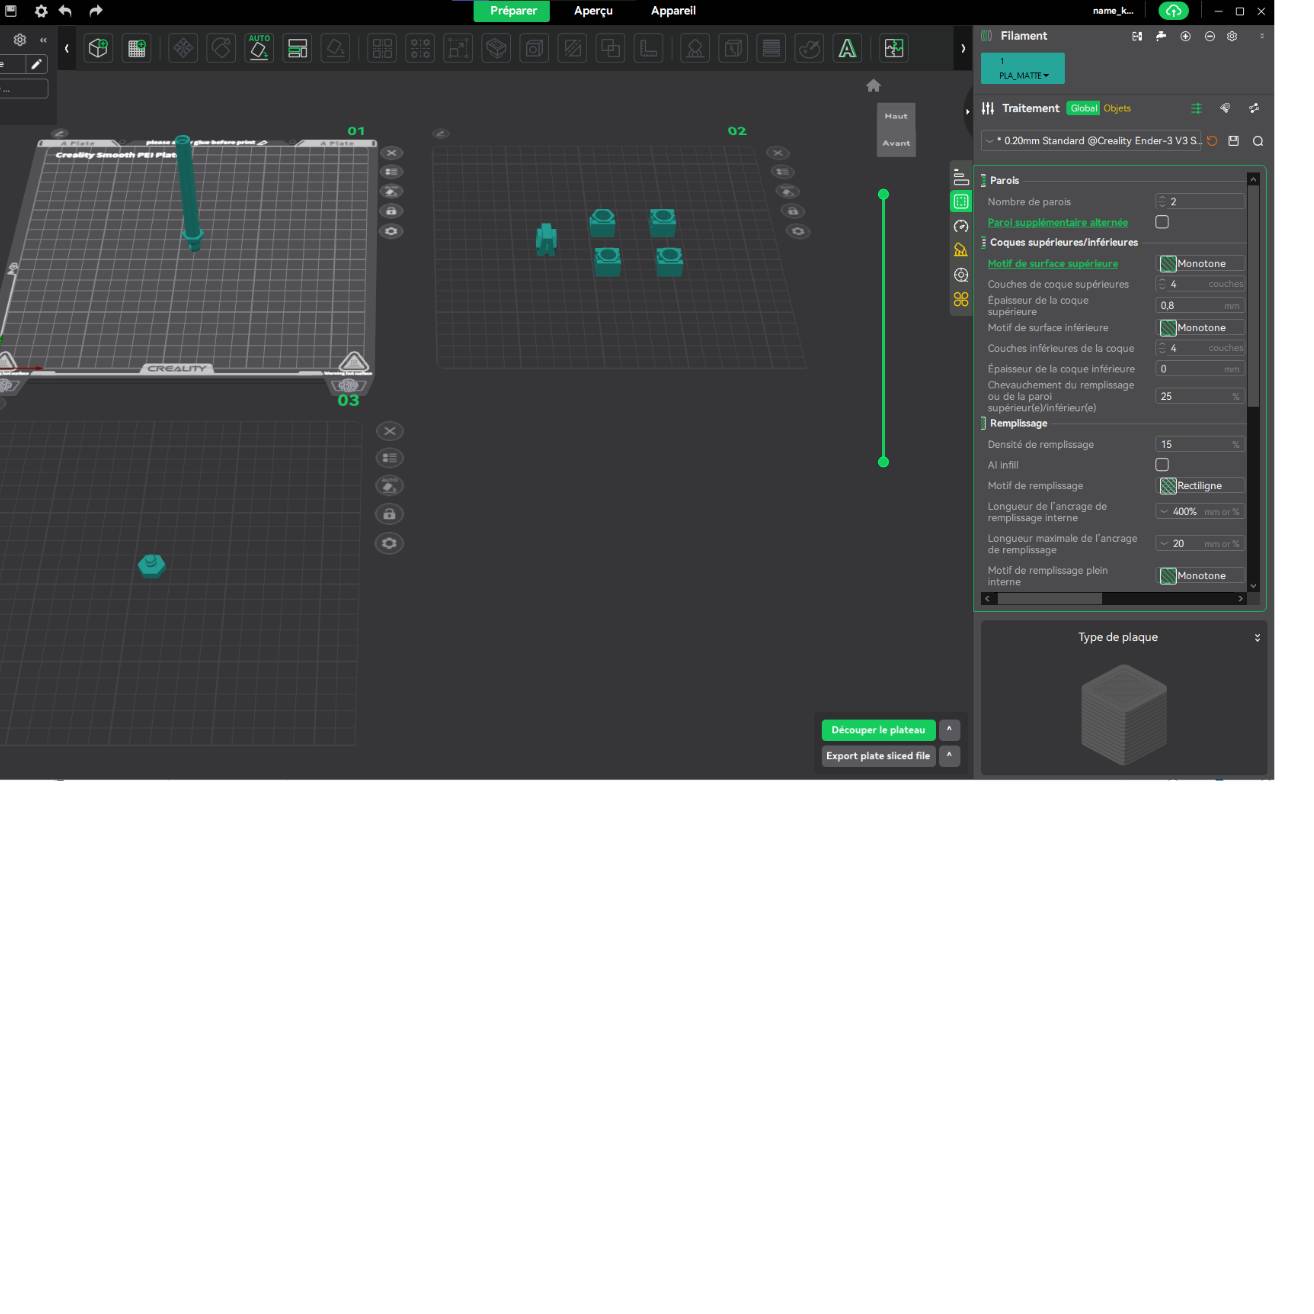This screenshot has width=1314, height=1314.
Task: Select the text shape 'A' tool
Action: (847, 48)
